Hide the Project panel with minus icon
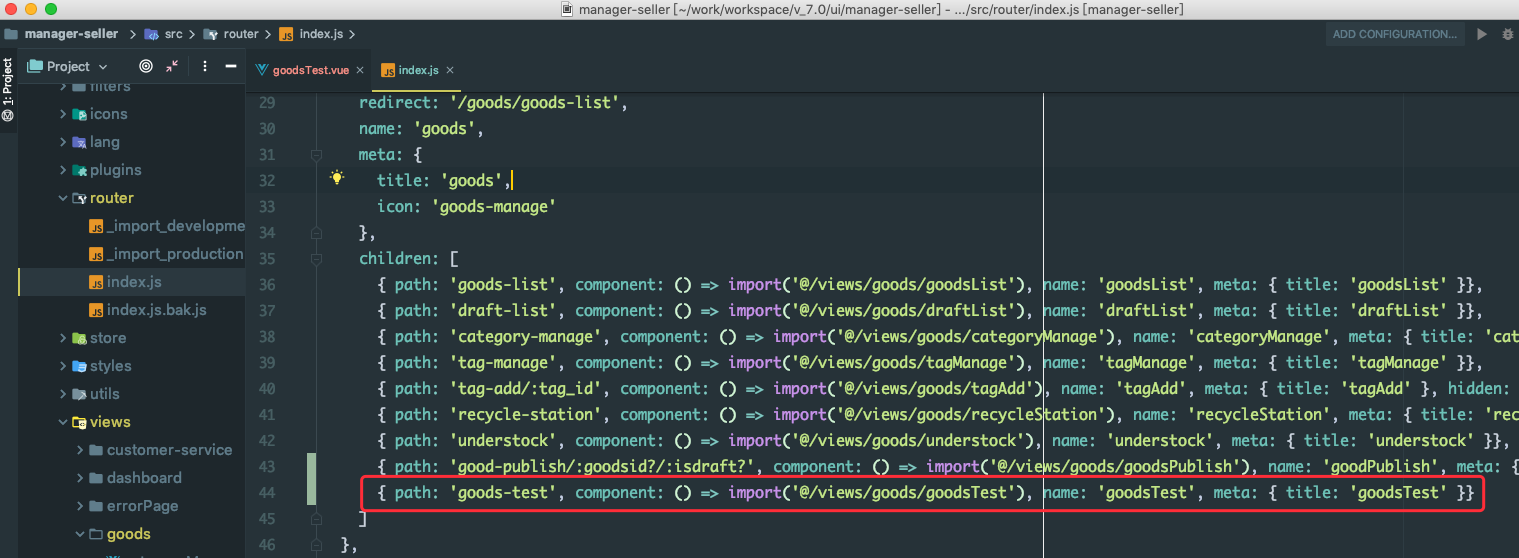 pos(231,66)
